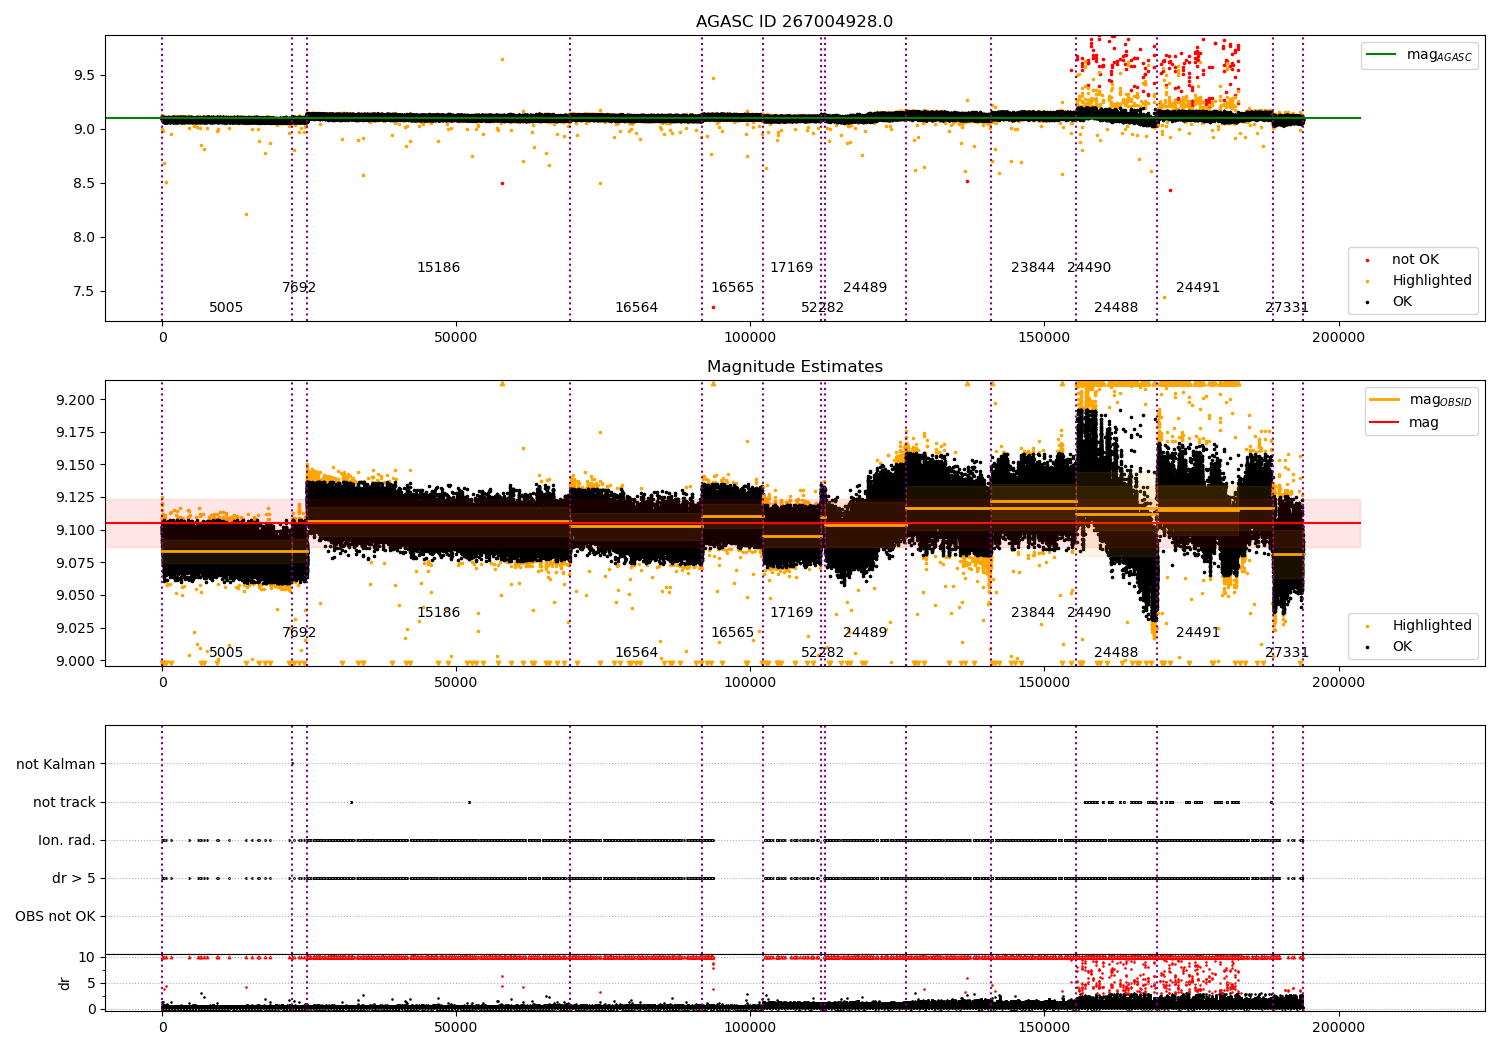Click the red 'mag' legend entry
Viewport: 1500px width, 1050px height.
tap(1405, 422)
